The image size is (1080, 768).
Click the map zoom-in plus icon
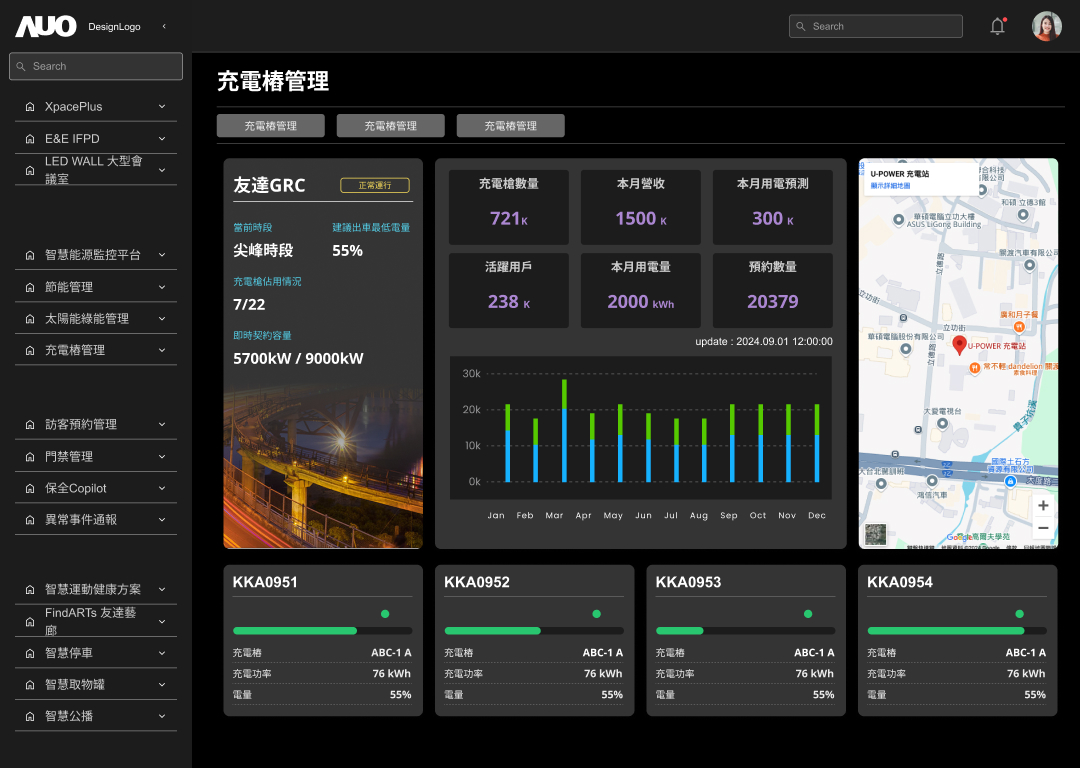1044,505
